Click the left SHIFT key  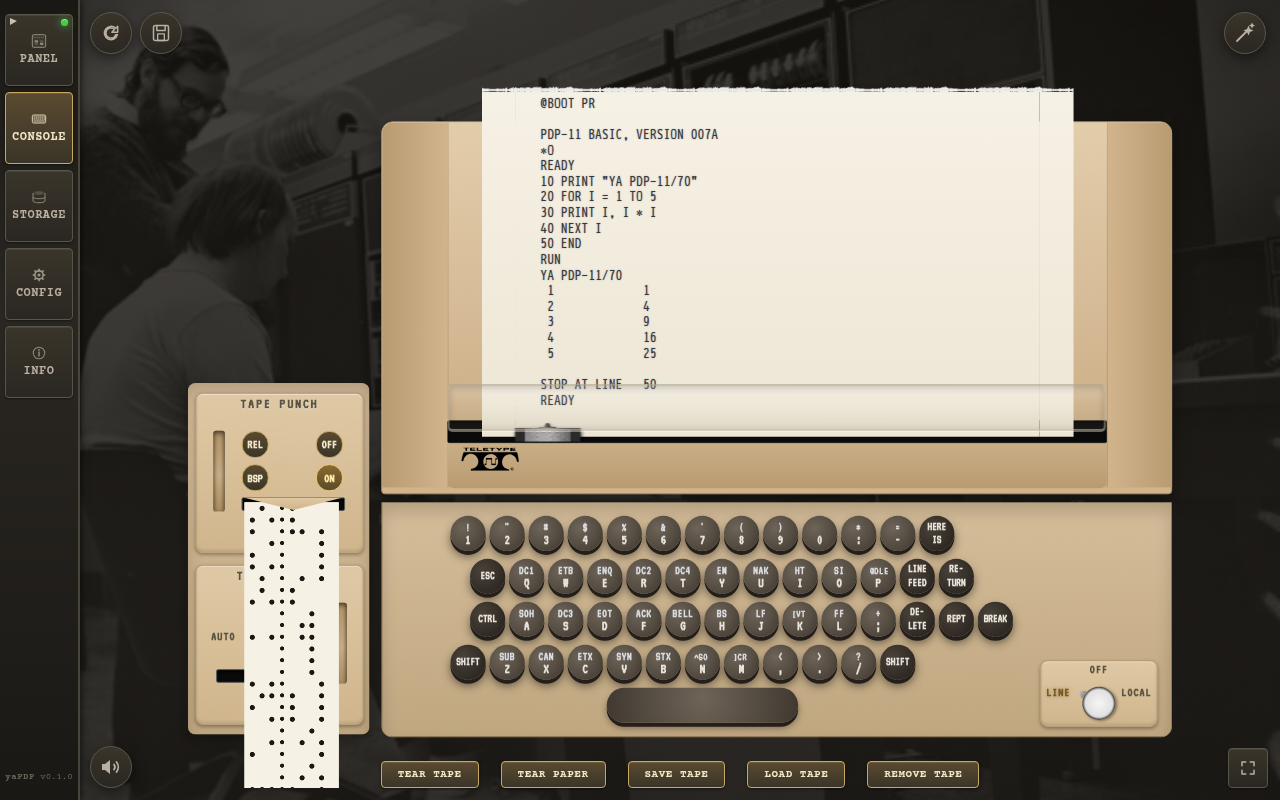pos(468,663)
